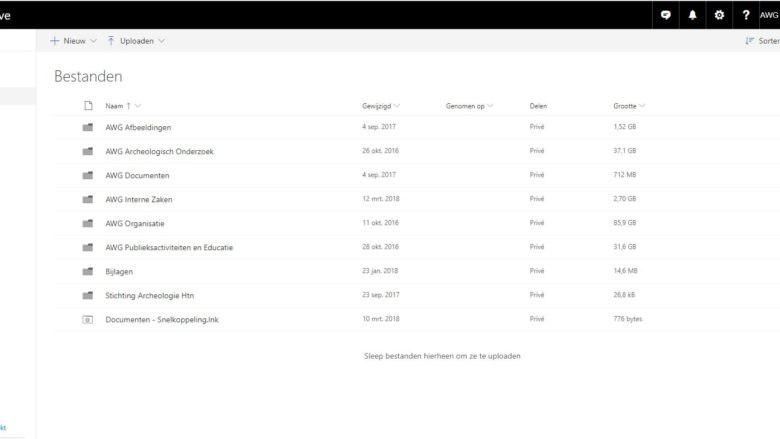Open the help question mark
780x439 pixels.
pos(746,15)
